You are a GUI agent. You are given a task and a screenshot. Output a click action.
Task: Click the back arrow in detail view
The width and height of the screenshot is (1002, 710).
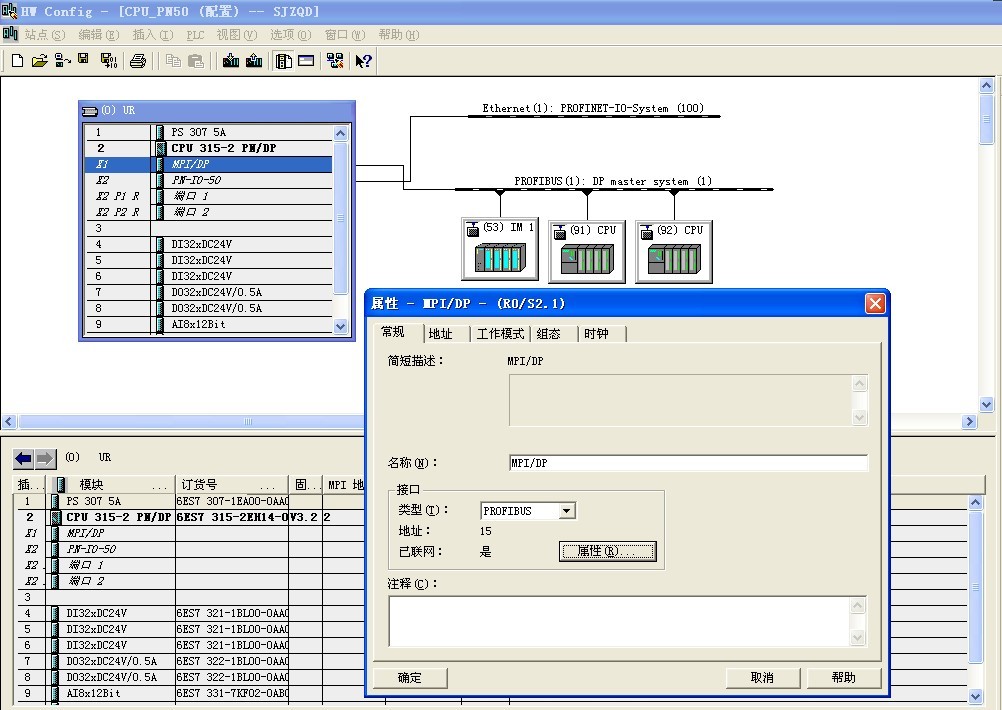(24, 458)
